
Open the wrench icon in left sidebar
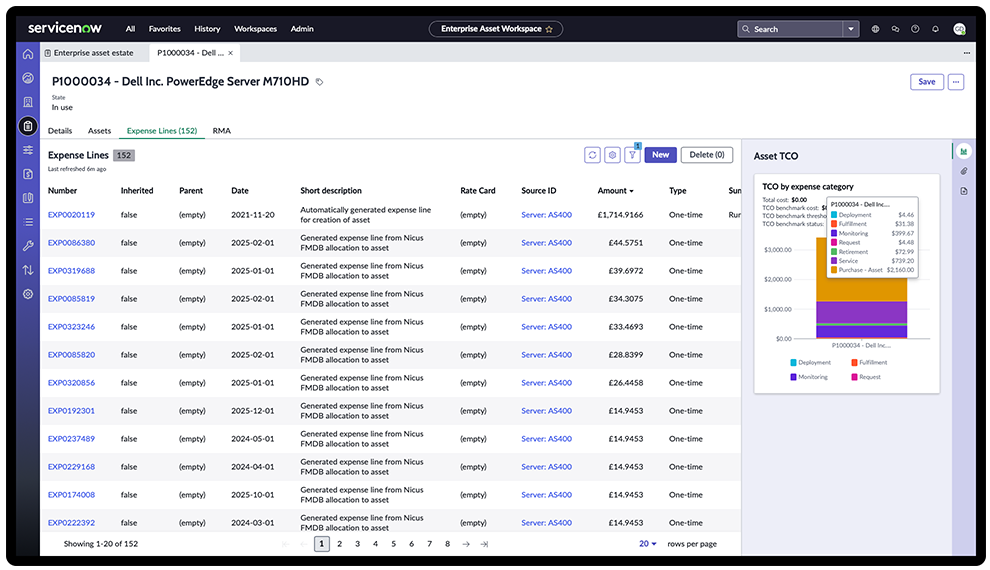point(28,246)
